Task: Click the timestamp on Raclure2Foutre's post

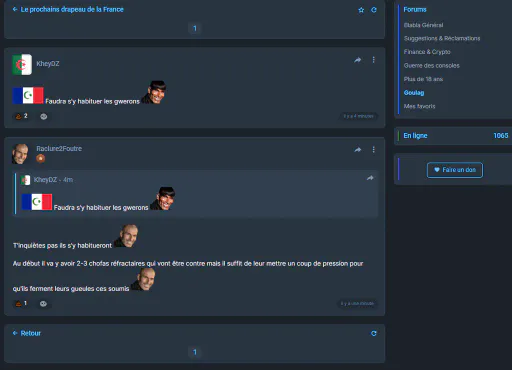Action: (357, 304)
